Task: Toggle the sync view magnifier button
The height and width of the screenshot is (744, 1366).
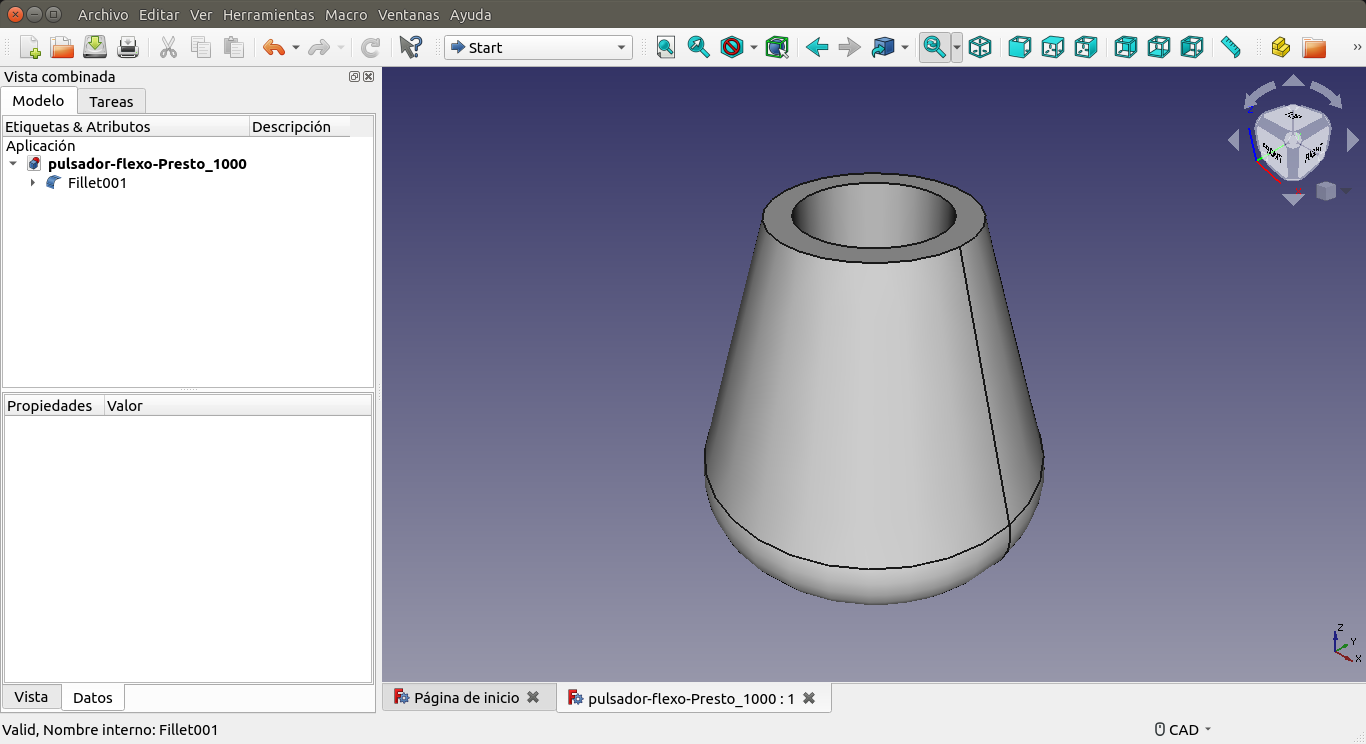Action: (x=934, y=47)
